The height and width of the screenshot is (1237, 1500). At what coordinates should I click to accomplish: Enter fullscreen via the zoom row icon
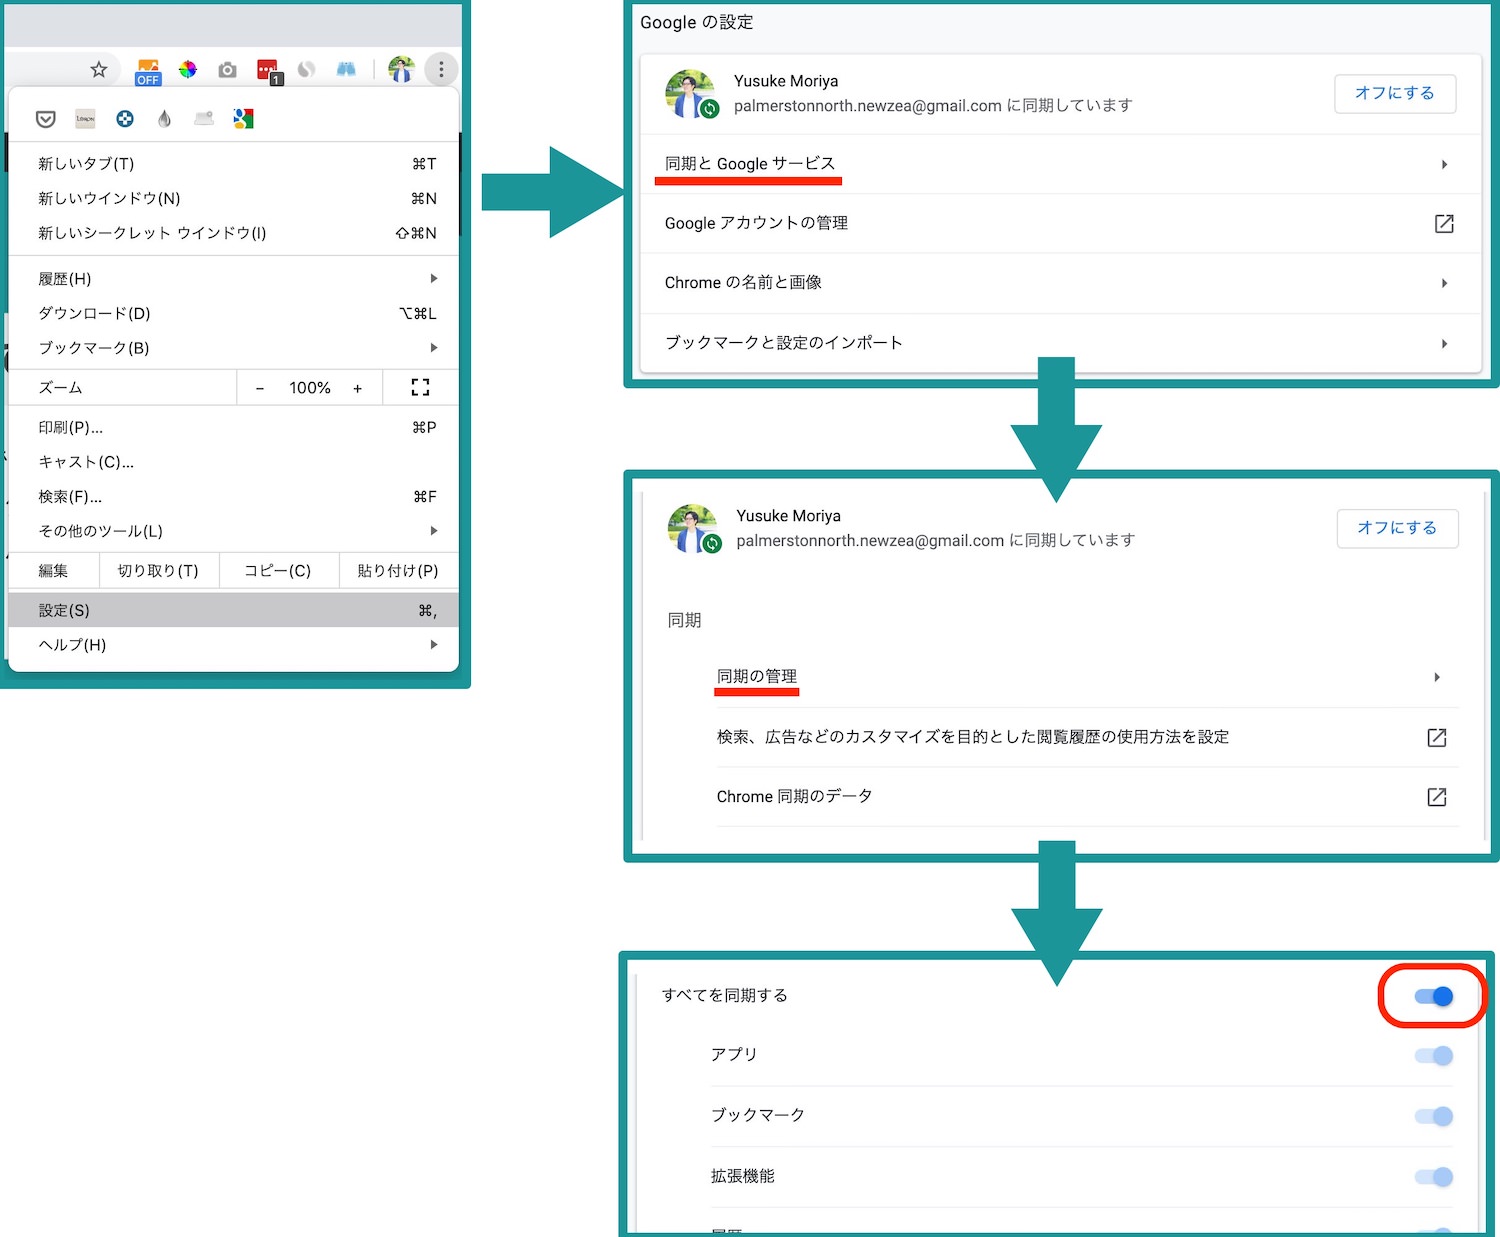click(x=421, y=388)
